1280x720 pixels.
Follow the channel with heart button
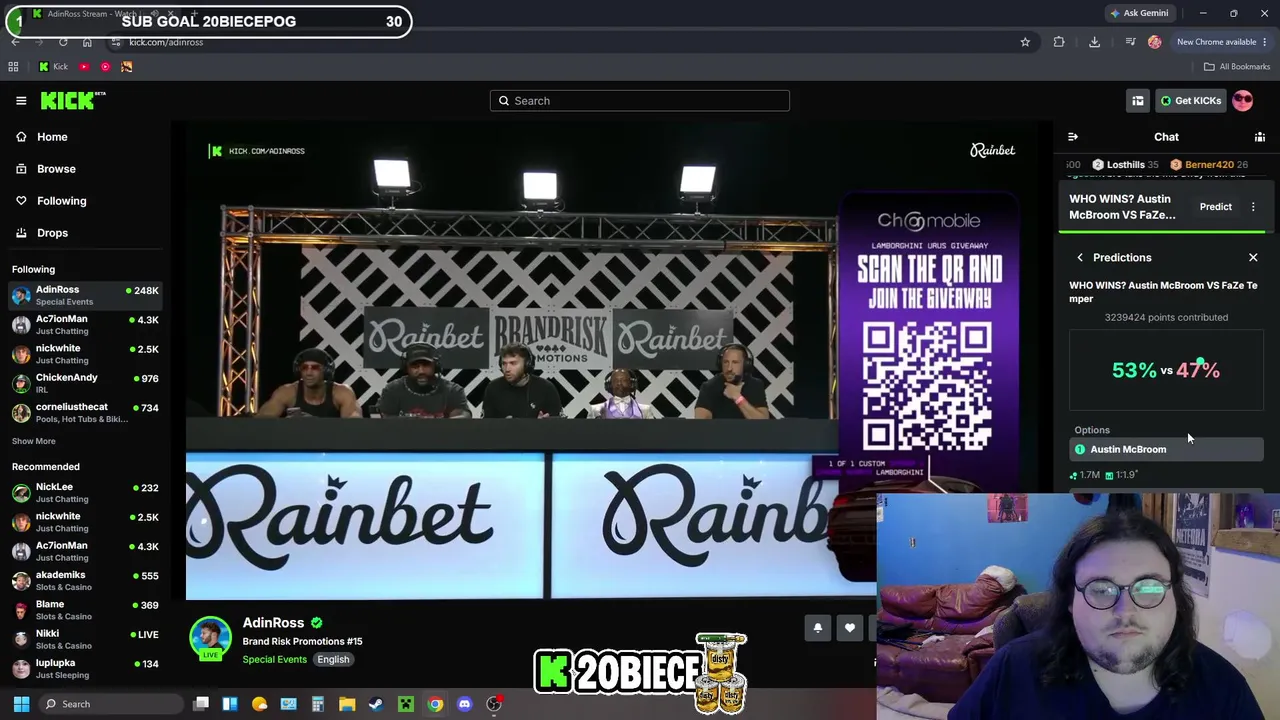[x=850, y=628]
